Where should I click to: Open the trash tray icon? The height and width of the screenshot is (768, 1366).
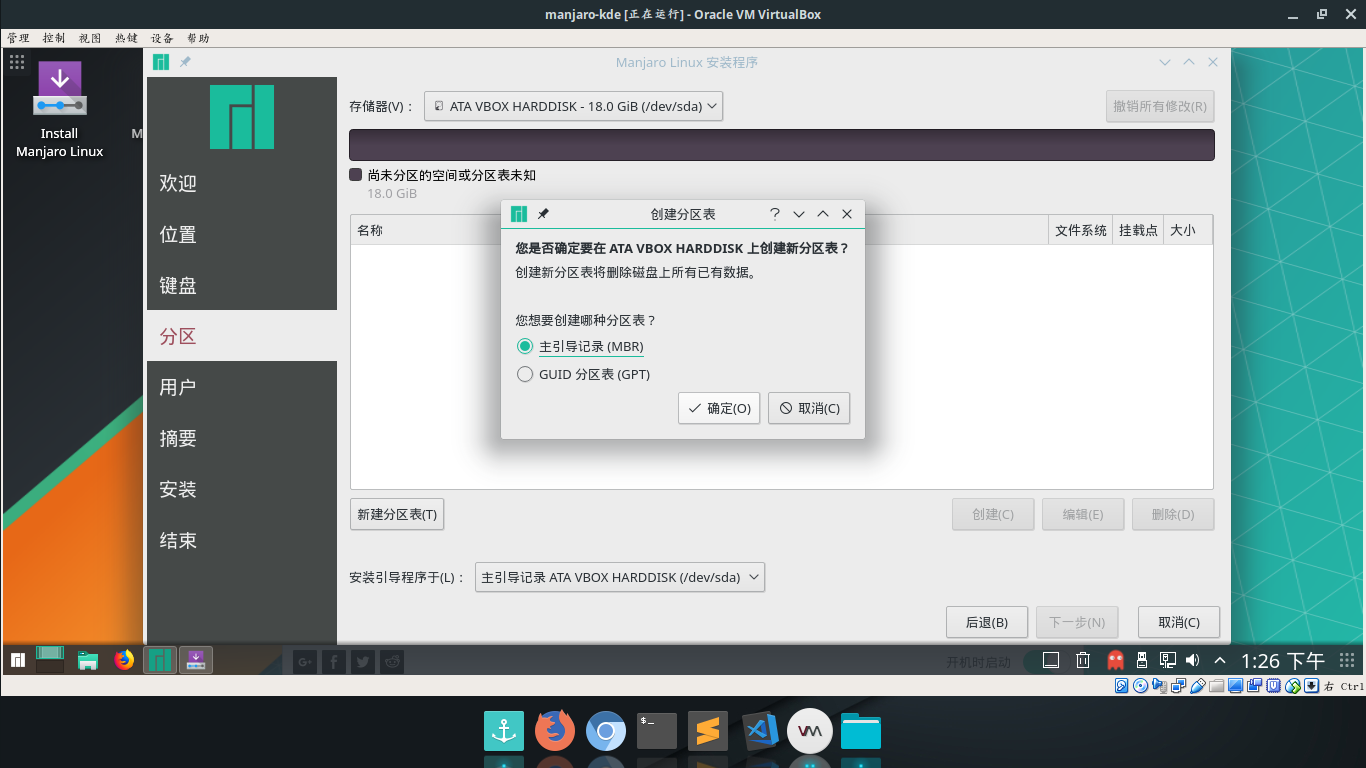(1083, 660)
